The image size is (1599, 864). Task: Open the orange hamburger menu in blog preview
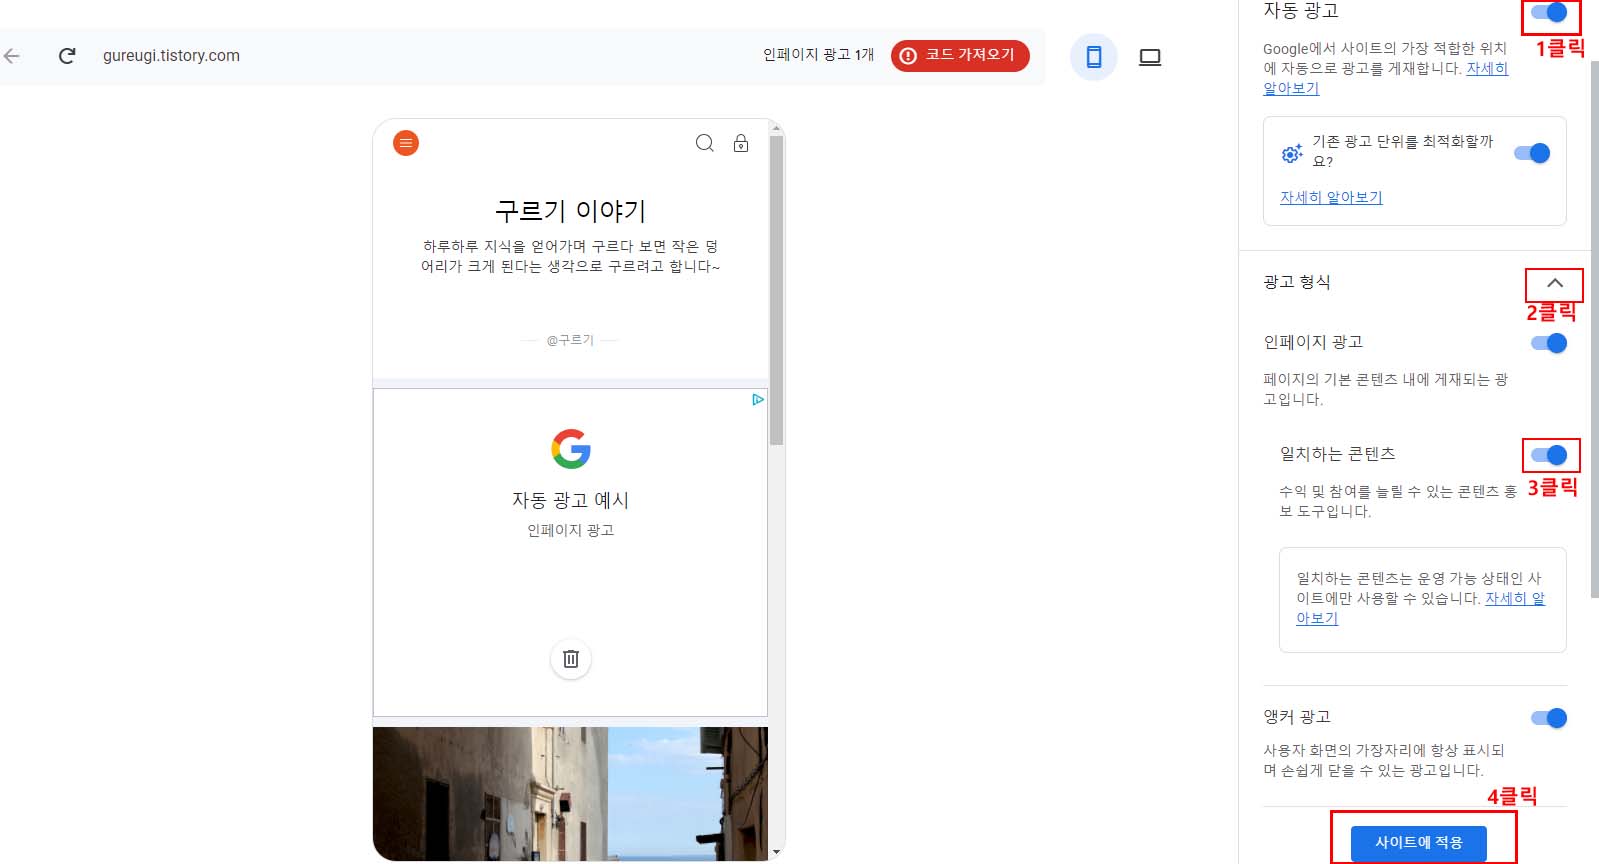click(x=406, y=143)
